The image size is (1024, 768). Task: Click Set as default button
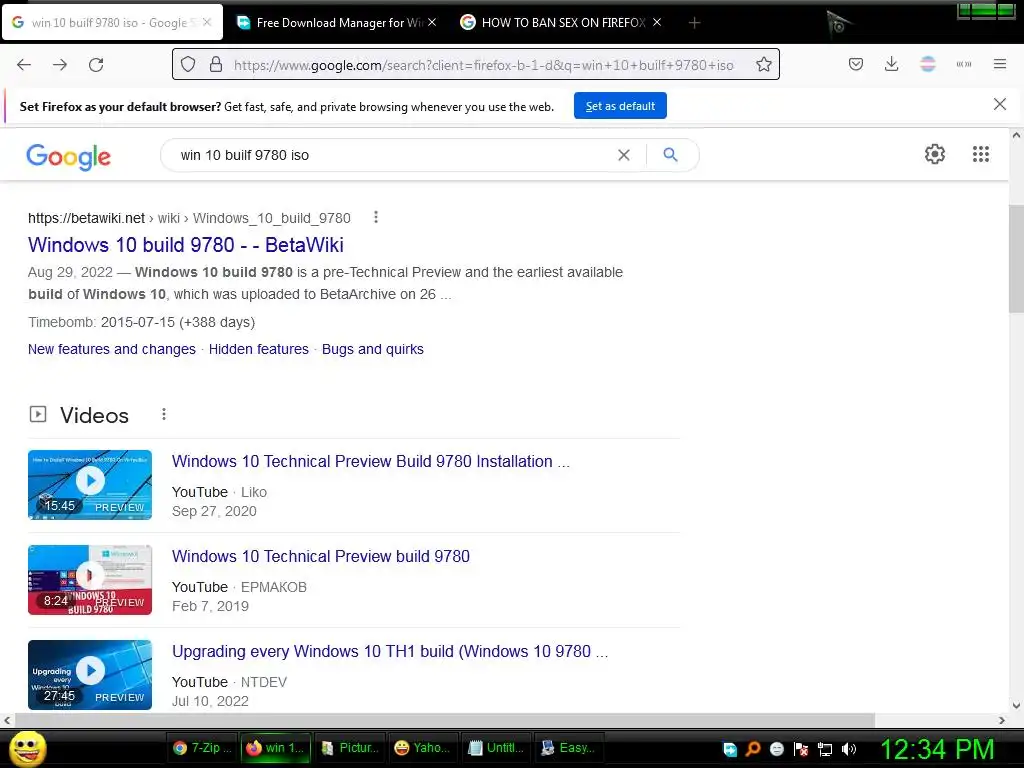(620, 106)
